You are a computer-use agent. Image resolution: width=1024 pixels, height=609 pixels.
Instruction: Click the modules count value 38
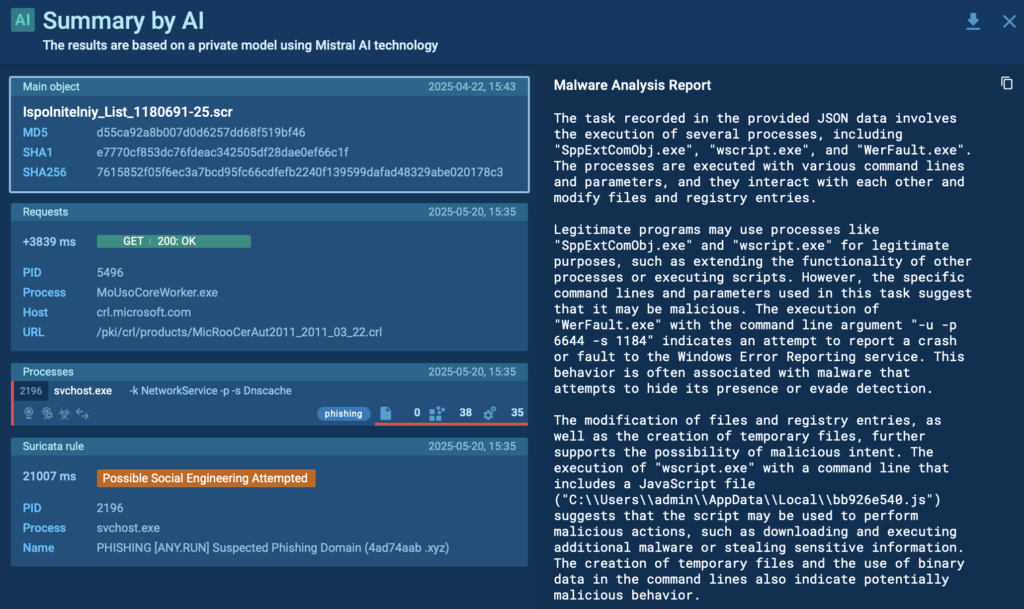pos(466,413)
